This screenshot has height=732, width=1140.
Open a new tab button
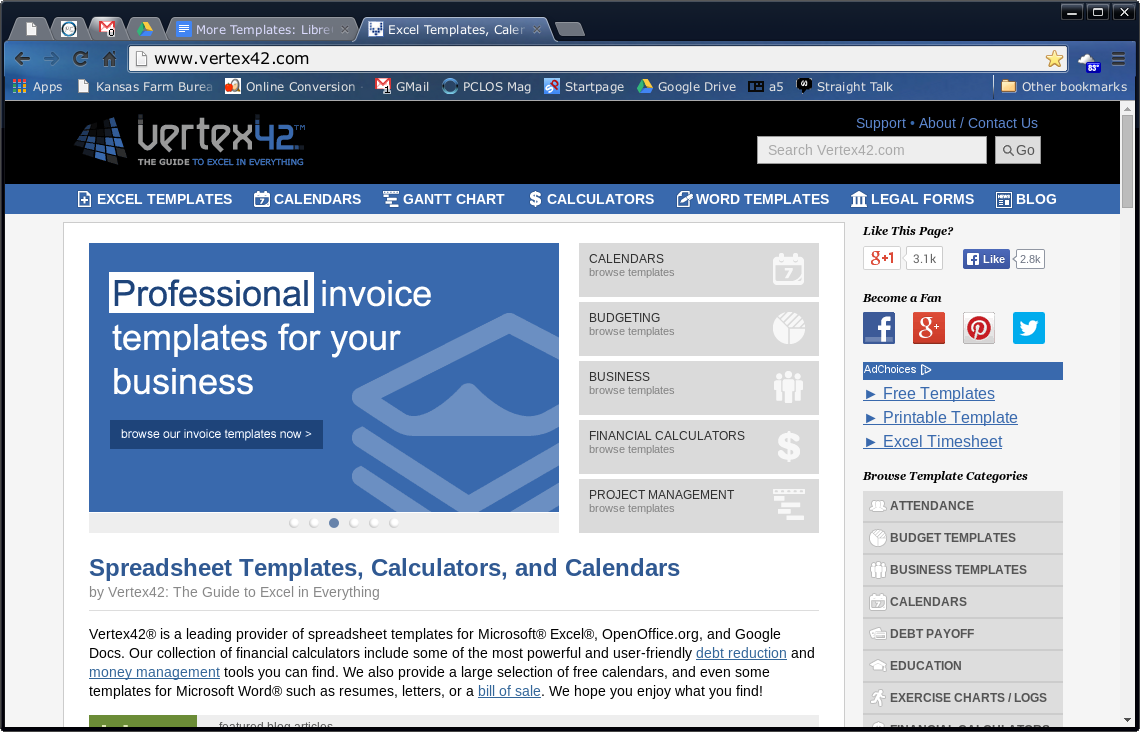click(569, 29)
